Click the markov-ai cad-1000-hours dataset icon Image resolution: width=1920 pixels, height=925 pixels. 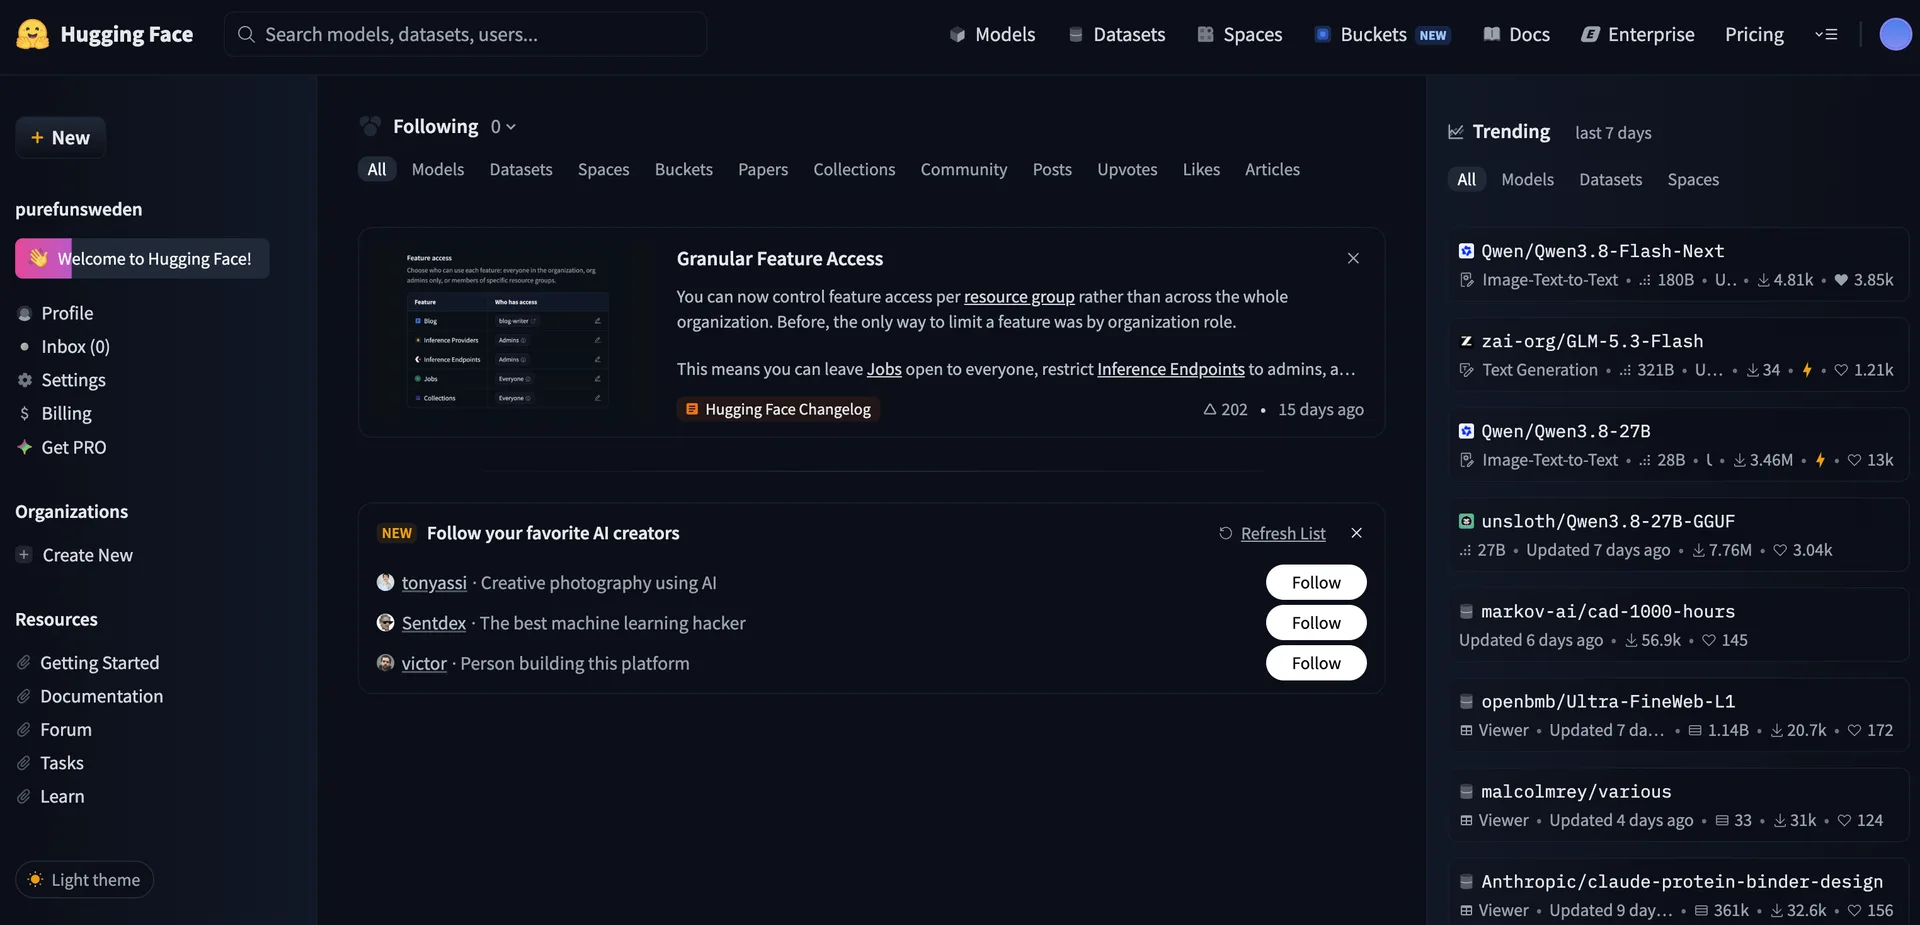(x=1466, y=611)
